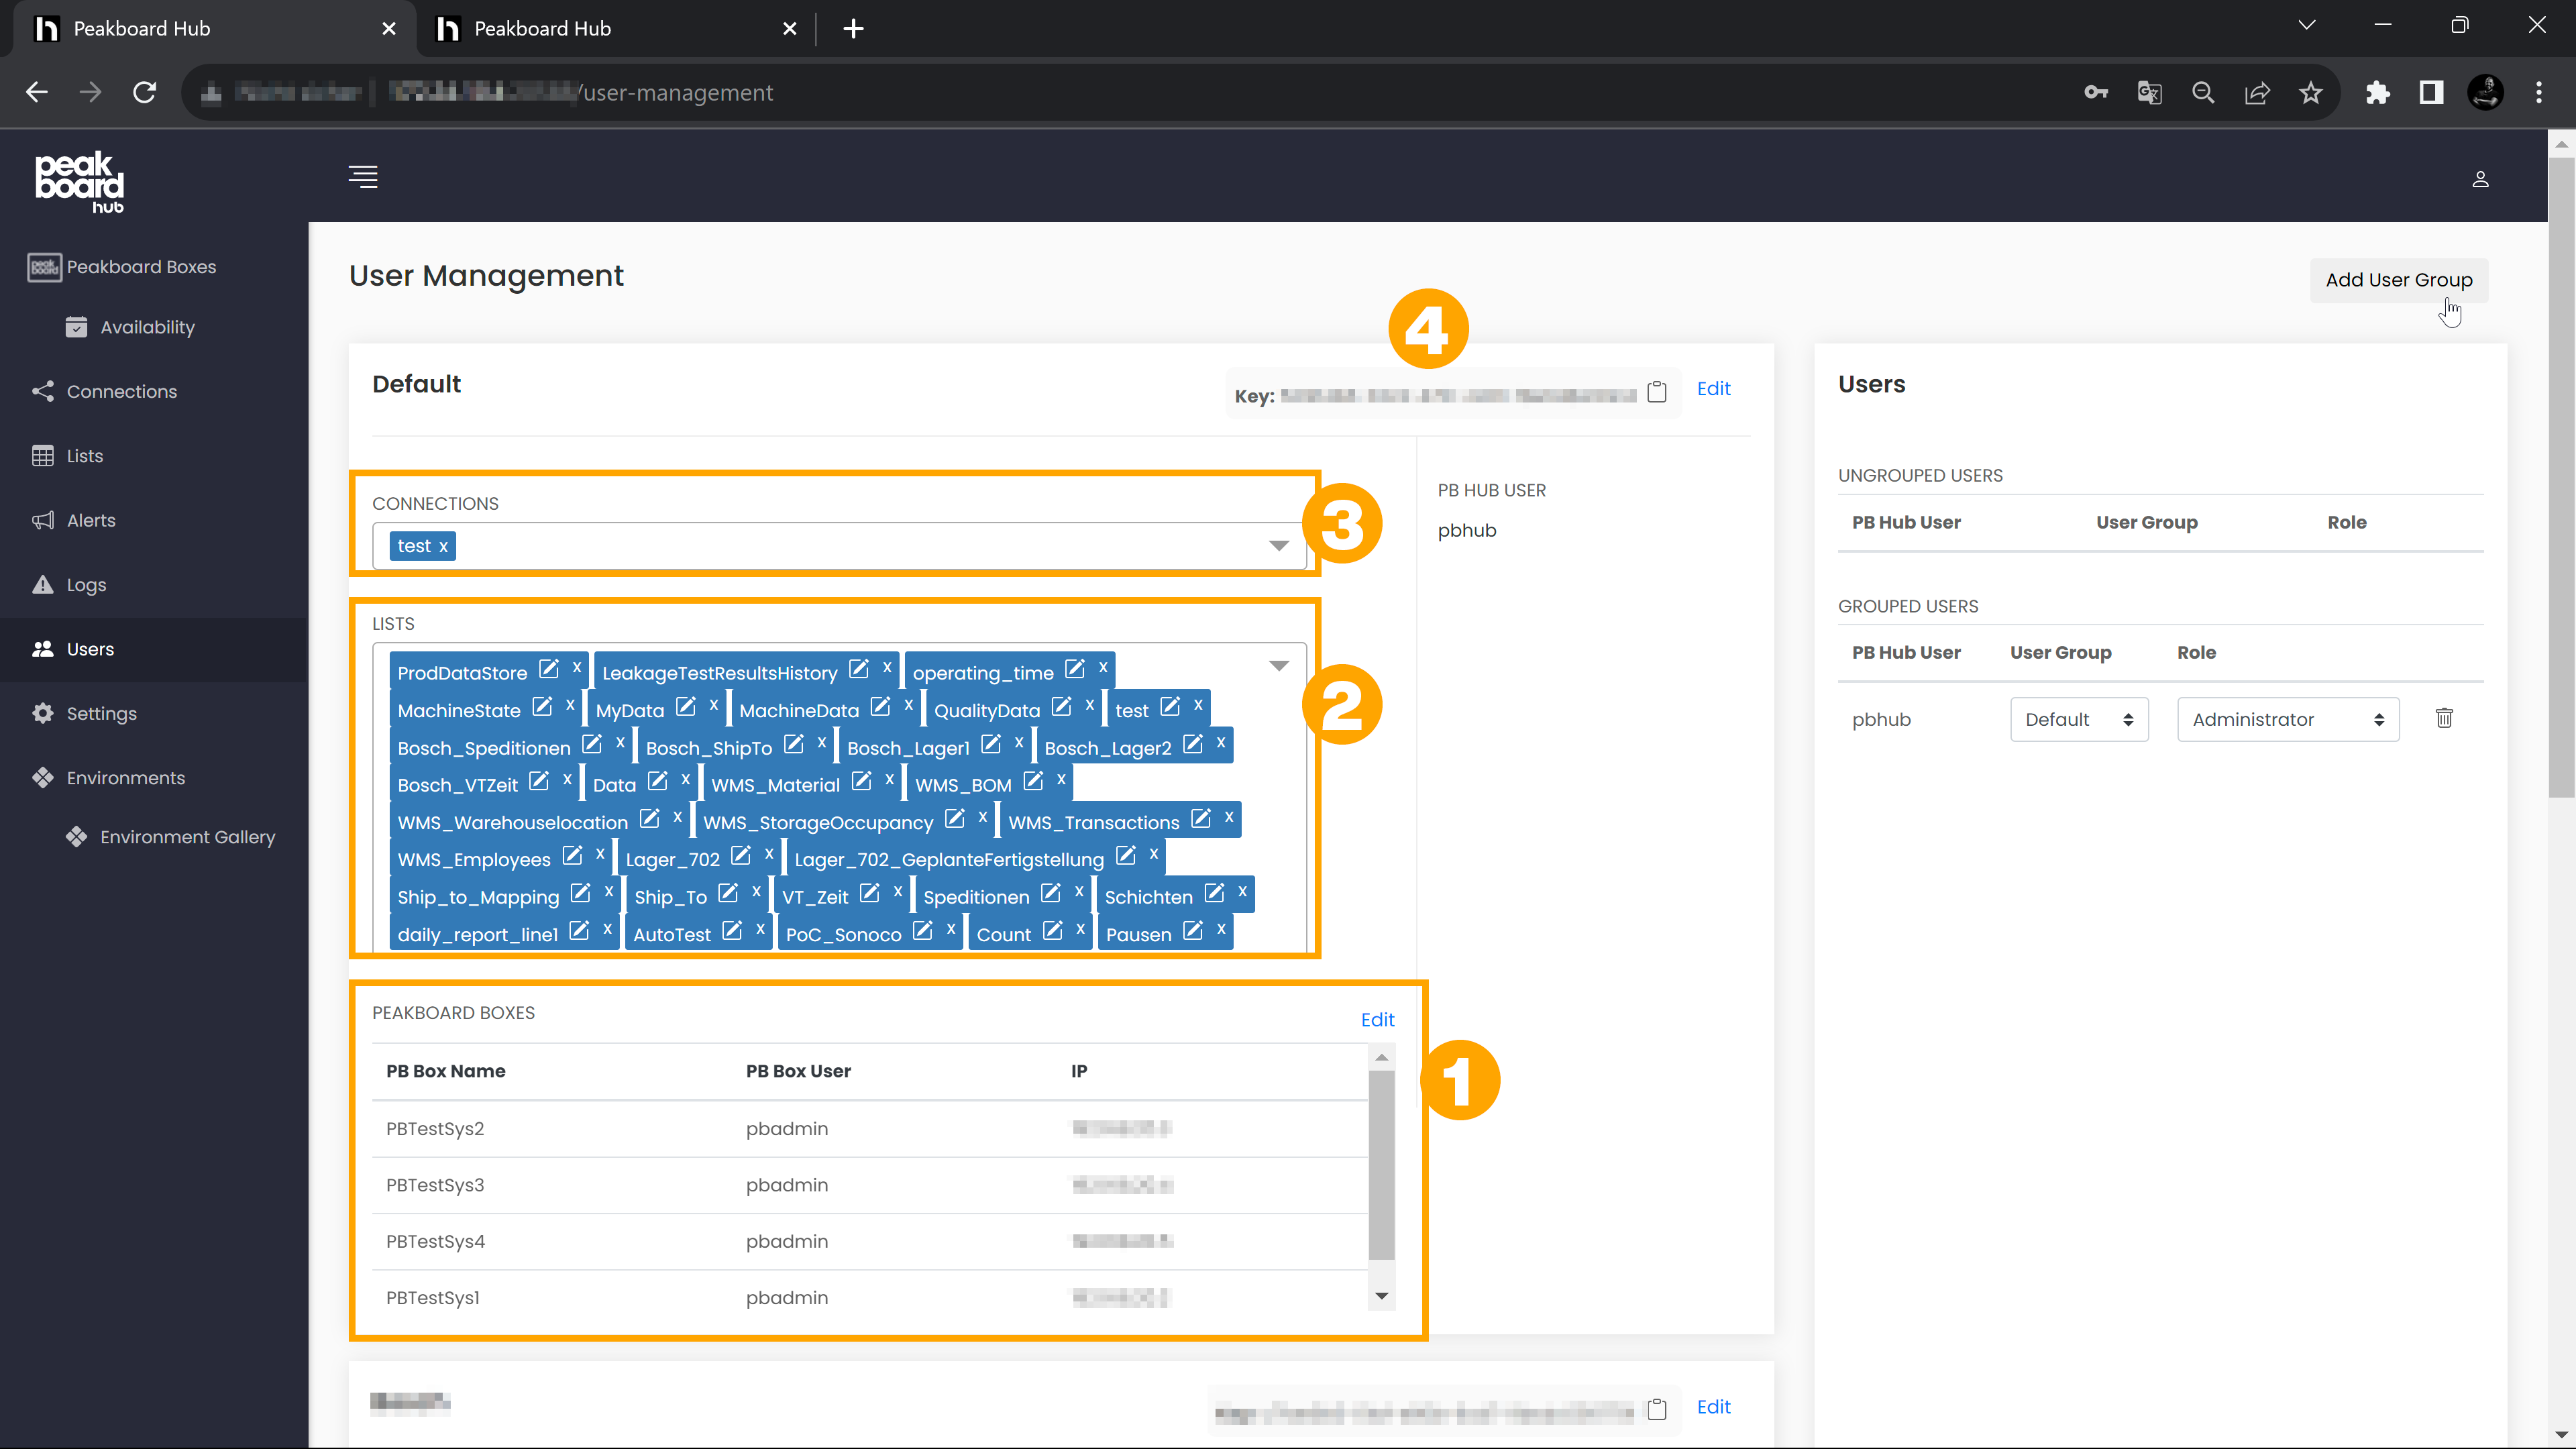Image resolution: width=2576 pixels, height=1449 pixels.
Task: Navigate to Alerts section
Action: (x=91, y=520)
